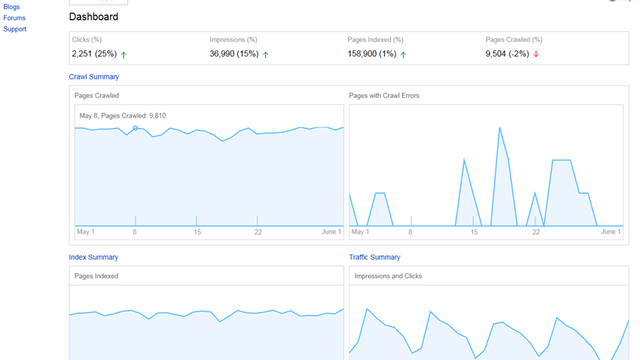Image resolution: width=640 pixels, height=360 pixels.
Task: Click the first peak in Impressions and Clicks chart
Action: coord(368,309)
